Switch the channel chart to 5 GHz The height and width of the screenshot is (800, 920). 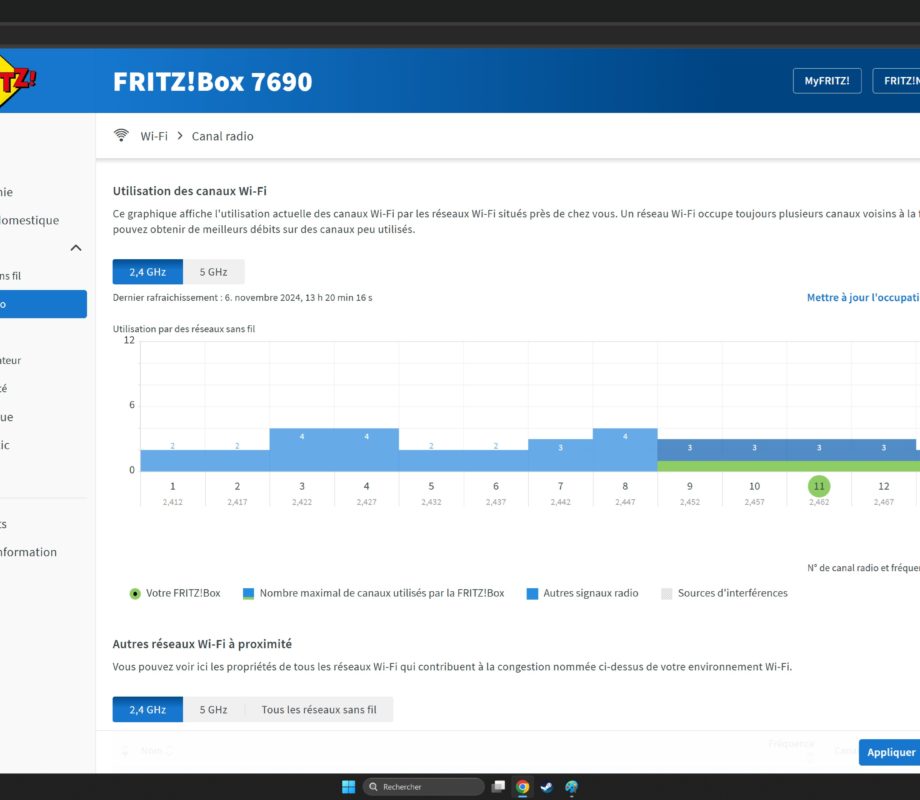point(214,272)
